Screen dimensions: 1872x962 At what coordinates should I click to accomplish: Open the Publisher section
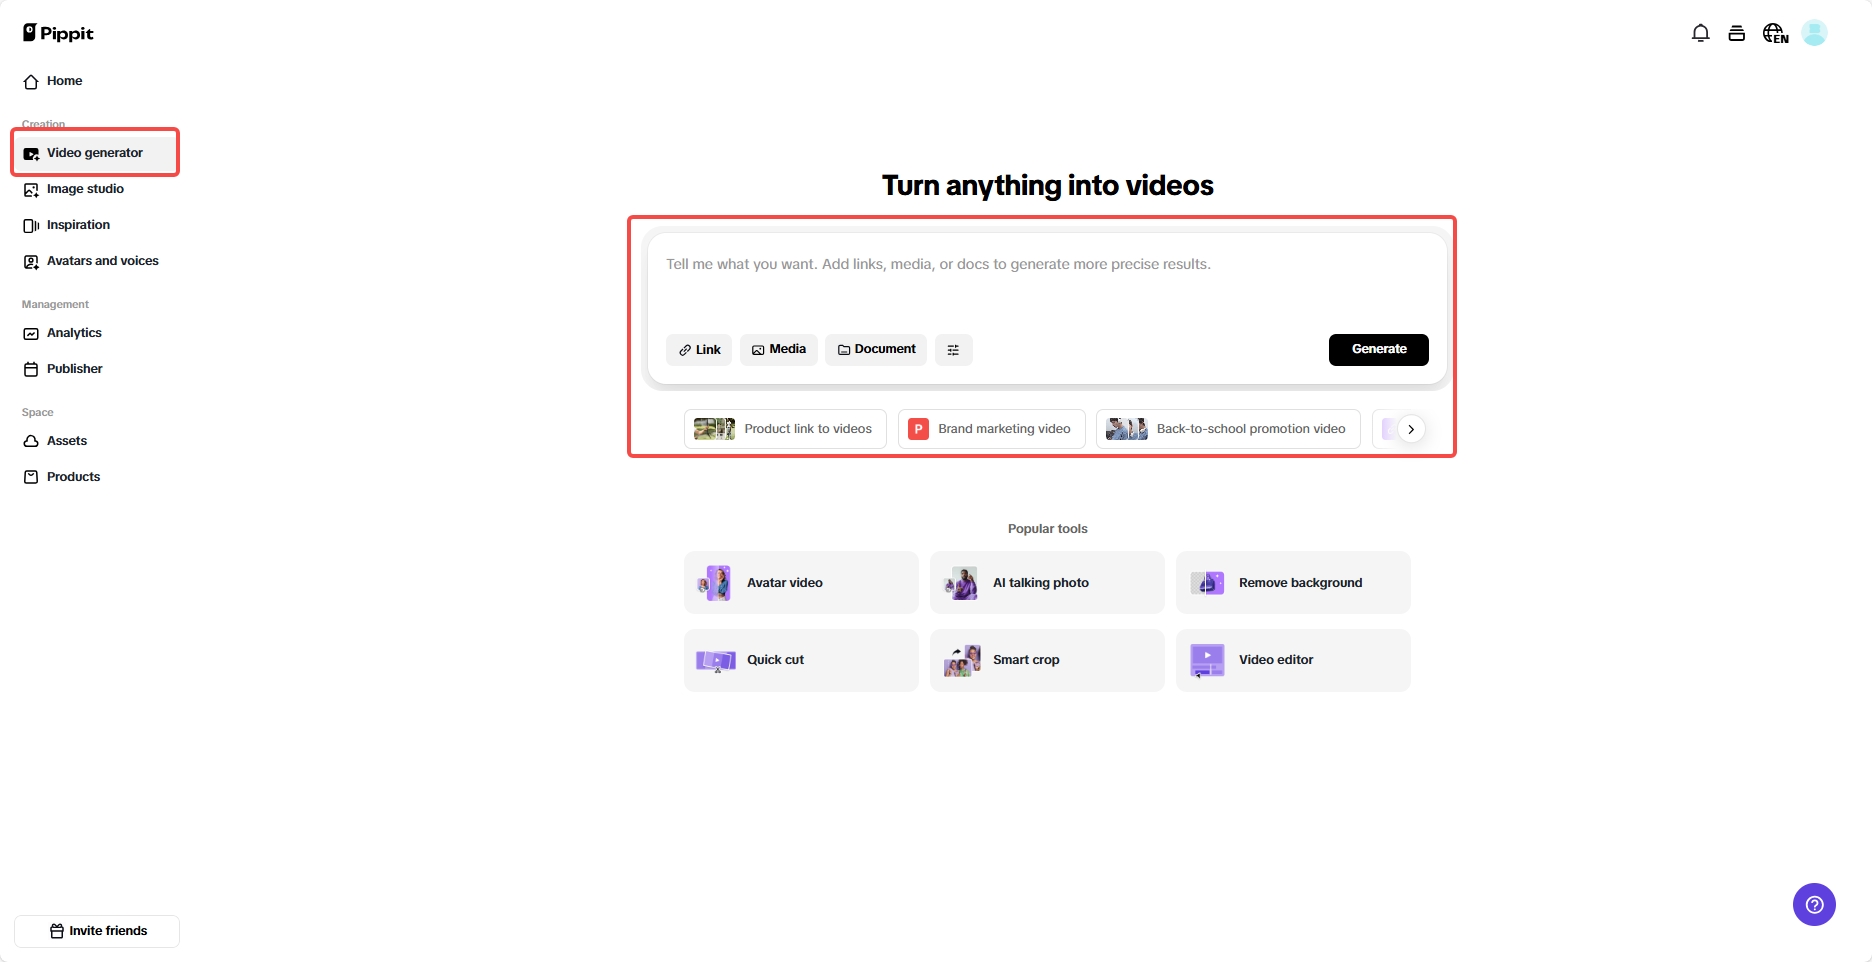(x=74, y=369)
